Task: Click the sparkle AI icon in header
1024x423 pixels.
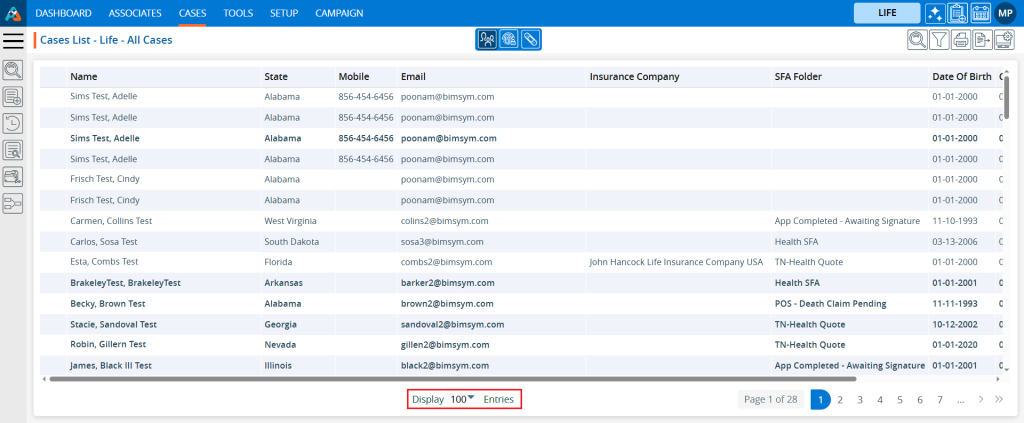Action: 935,13
